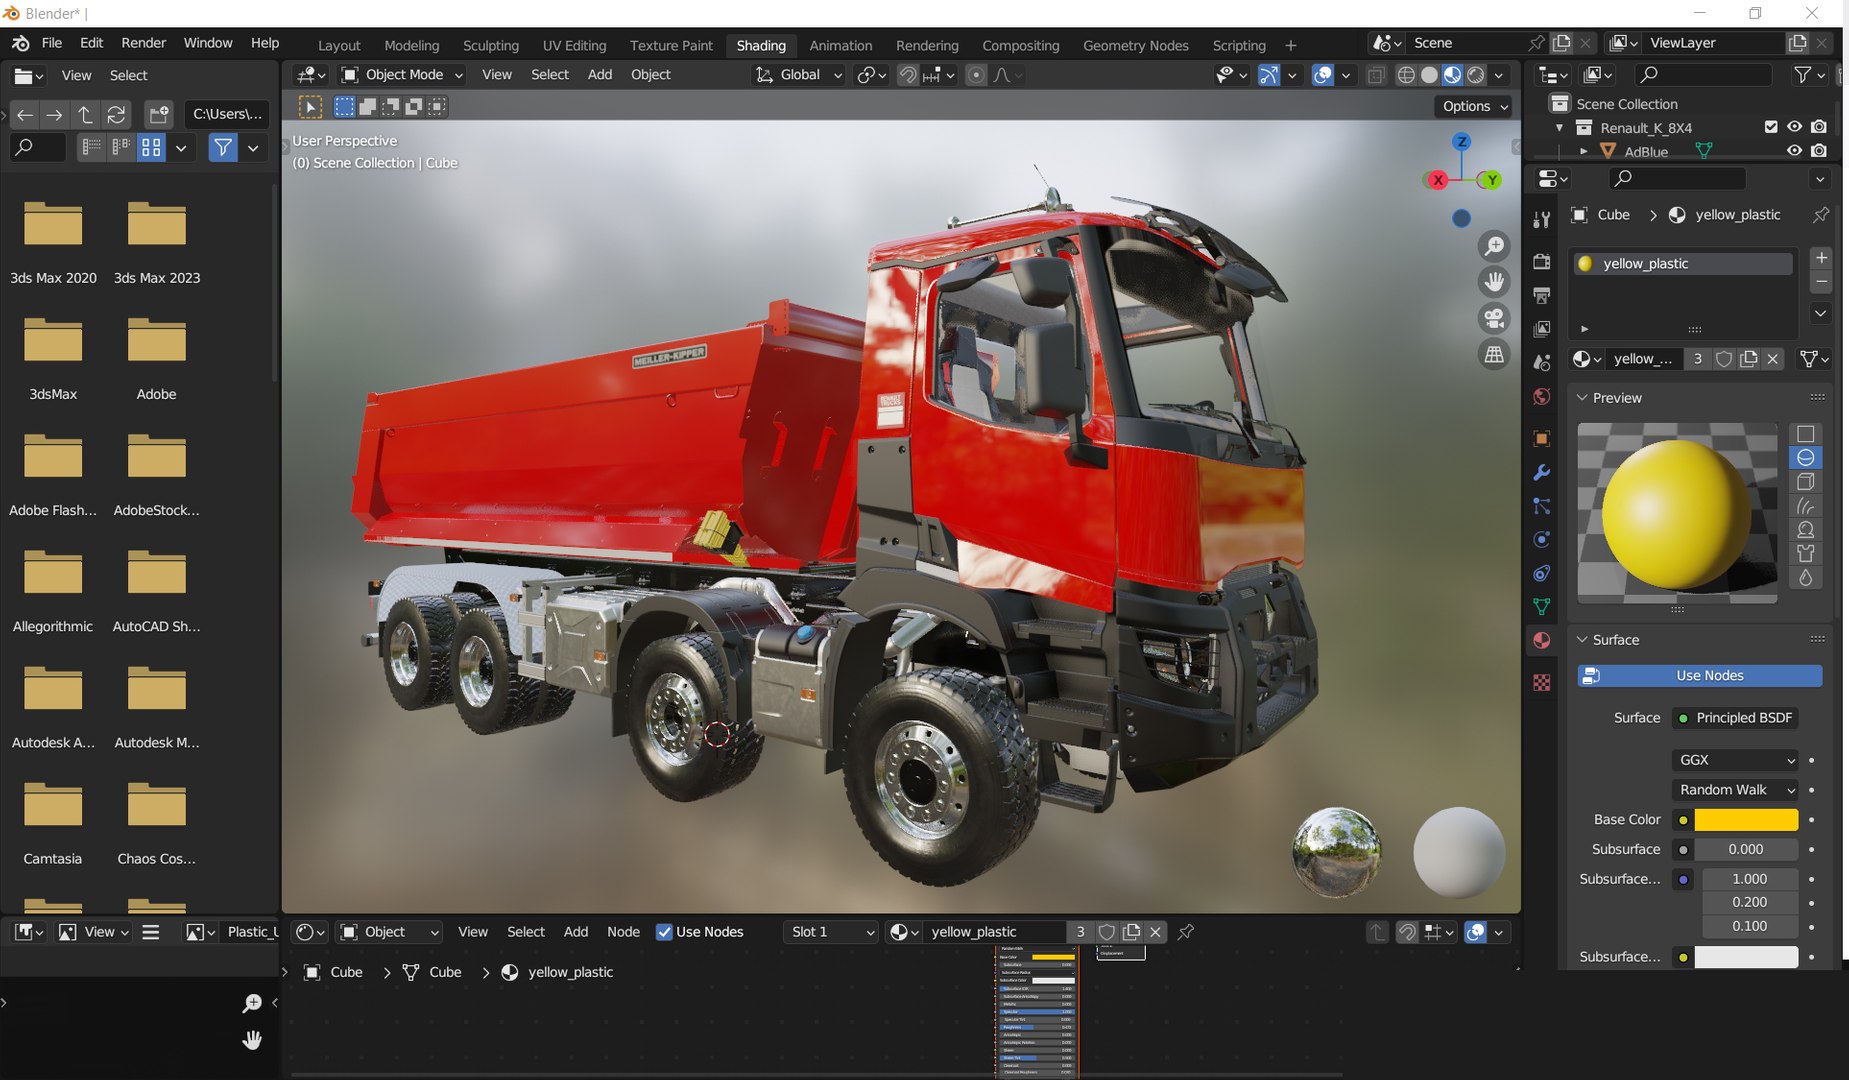Click create new folder icon
Screen dimensions: 1849x1080
pos(158,115)
